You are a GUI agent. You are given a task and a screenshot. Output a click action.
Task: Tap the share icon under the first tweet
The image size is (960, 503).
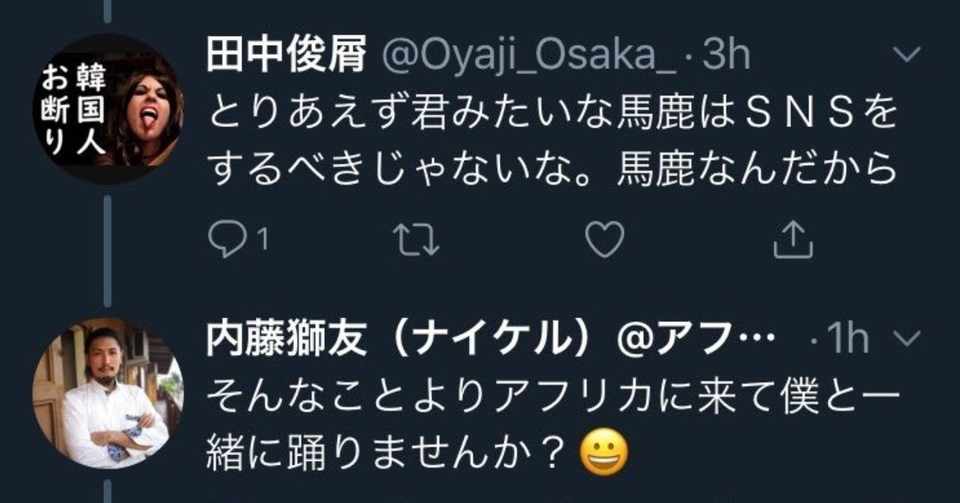point(794,238)
